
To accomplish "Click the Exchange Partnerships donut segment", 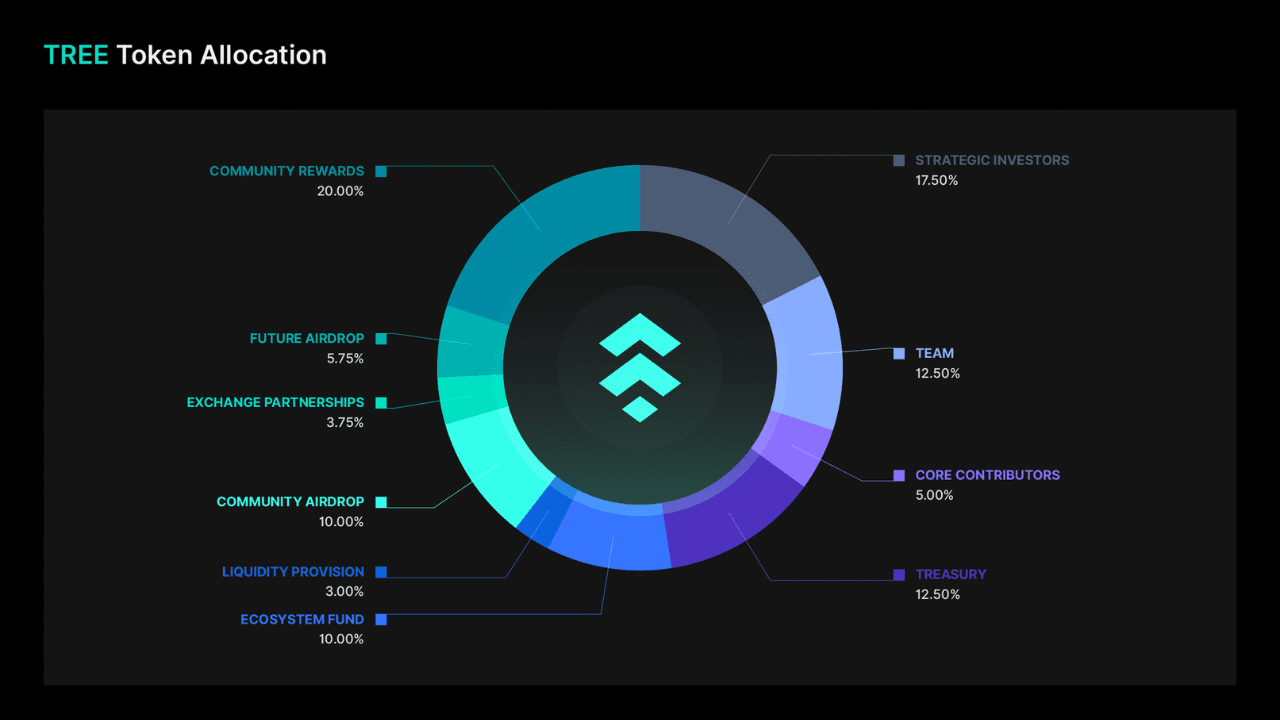I will [x=470, y=398].
